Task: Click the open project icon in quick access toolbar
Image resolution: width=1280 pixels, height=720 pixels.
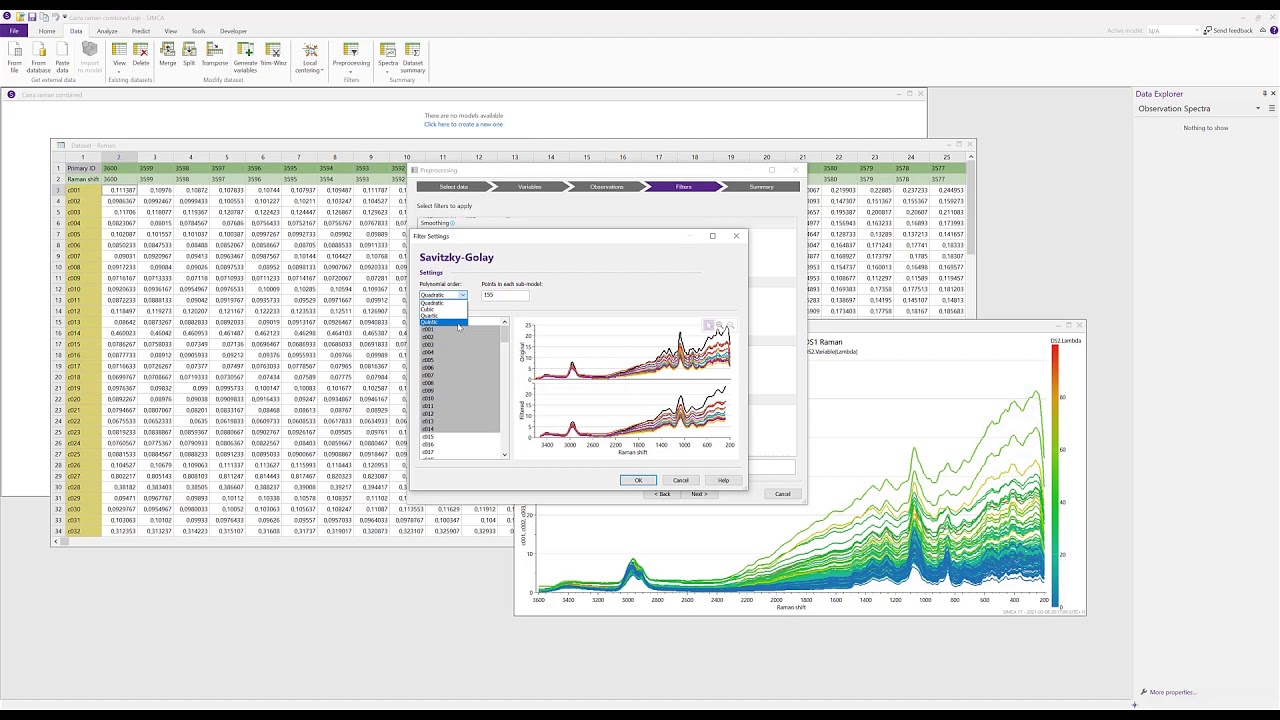Action: pyautogui.click(x=20, y=17)
